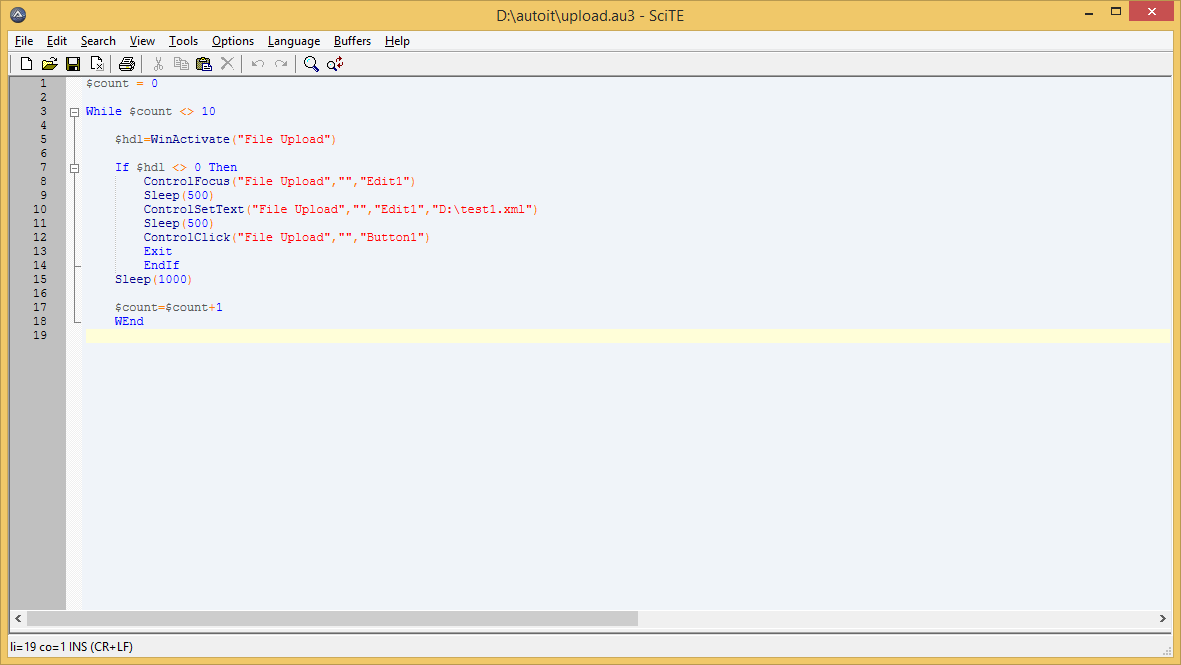This screenshot has width=1181, height=665.
Task: Select the Copy icon on the toolbar
Action: [181, 63]
